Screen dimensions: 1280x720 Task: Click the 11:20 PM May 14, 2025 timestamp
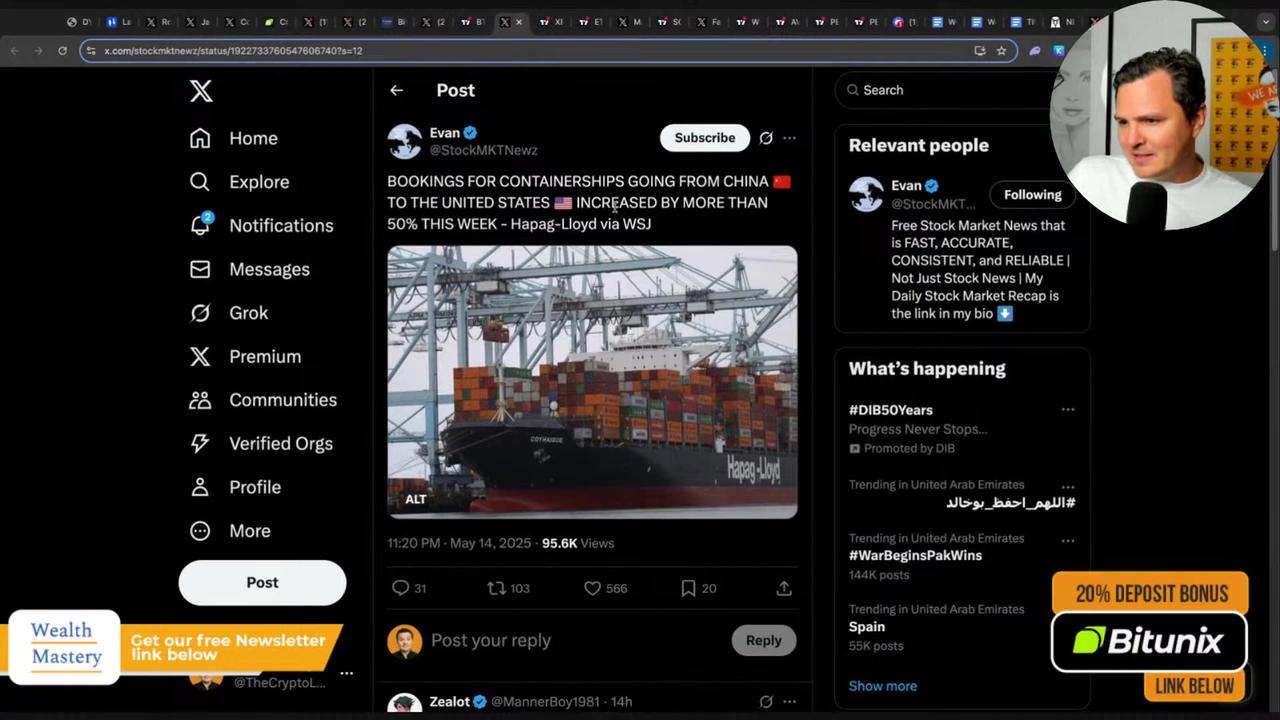(x=459, y=543)
